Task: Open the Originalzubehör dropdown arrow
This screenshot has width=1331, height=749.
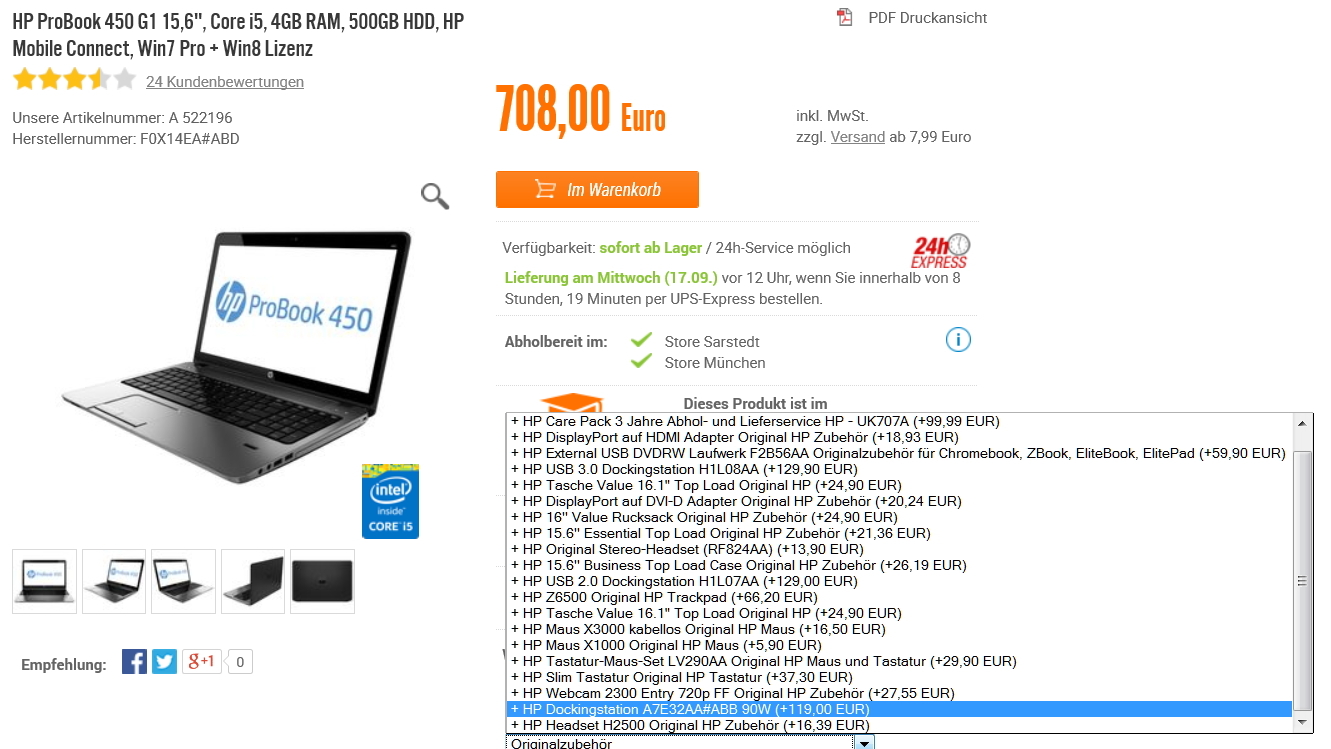Action: click(x=865, y=742)
